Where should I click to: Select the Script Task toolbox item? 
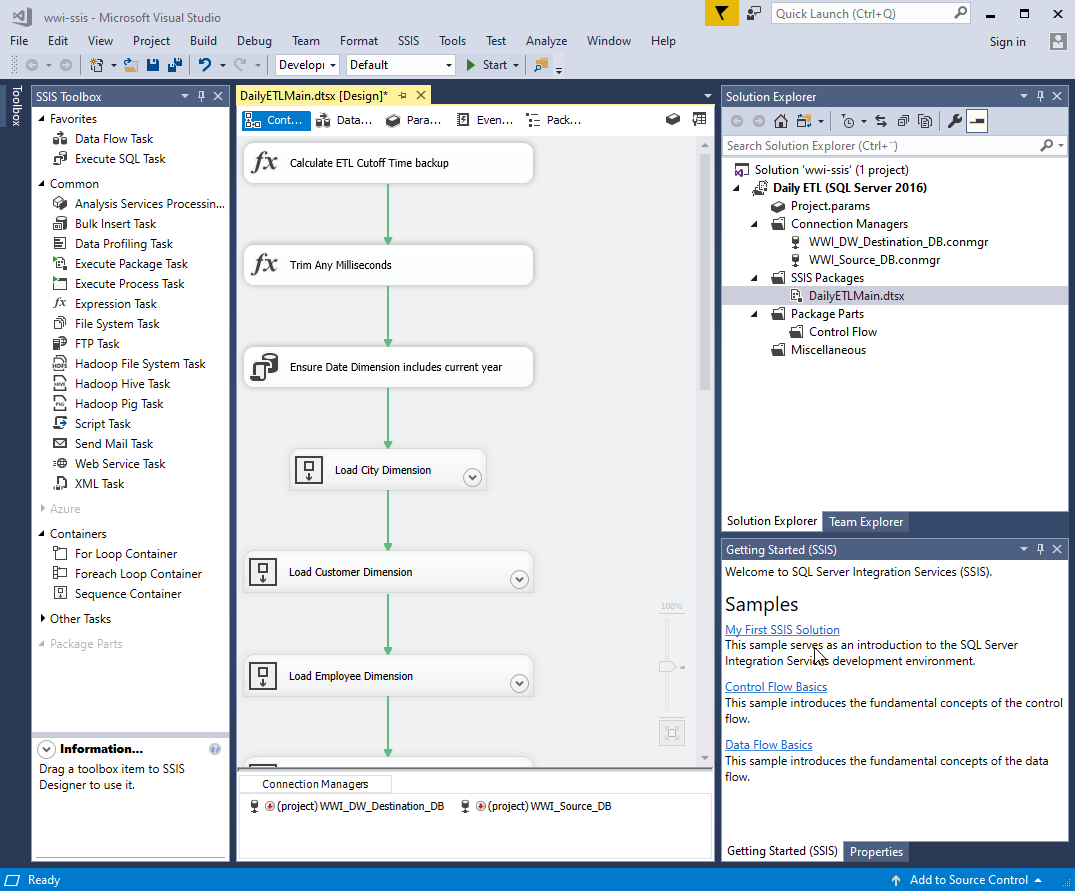pyautogui.click(x=102, y=424)
